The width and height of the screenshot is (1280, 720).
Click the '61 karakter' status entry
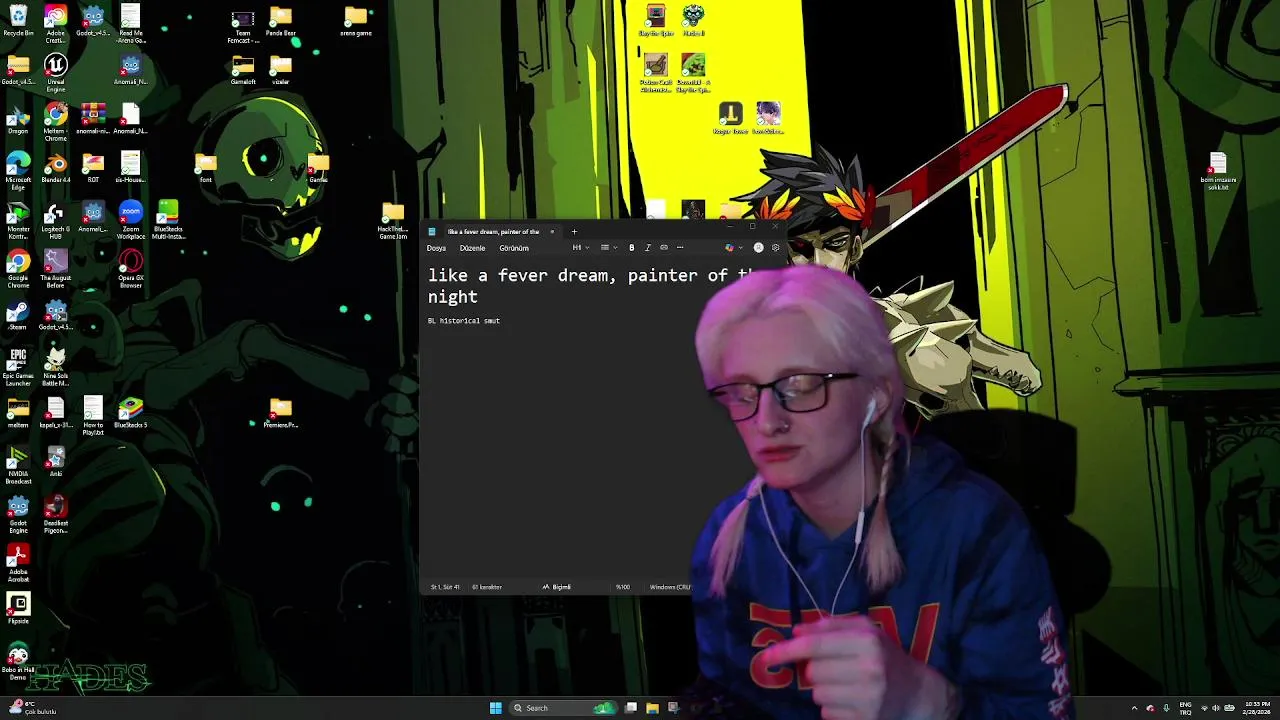pos(486,587)
